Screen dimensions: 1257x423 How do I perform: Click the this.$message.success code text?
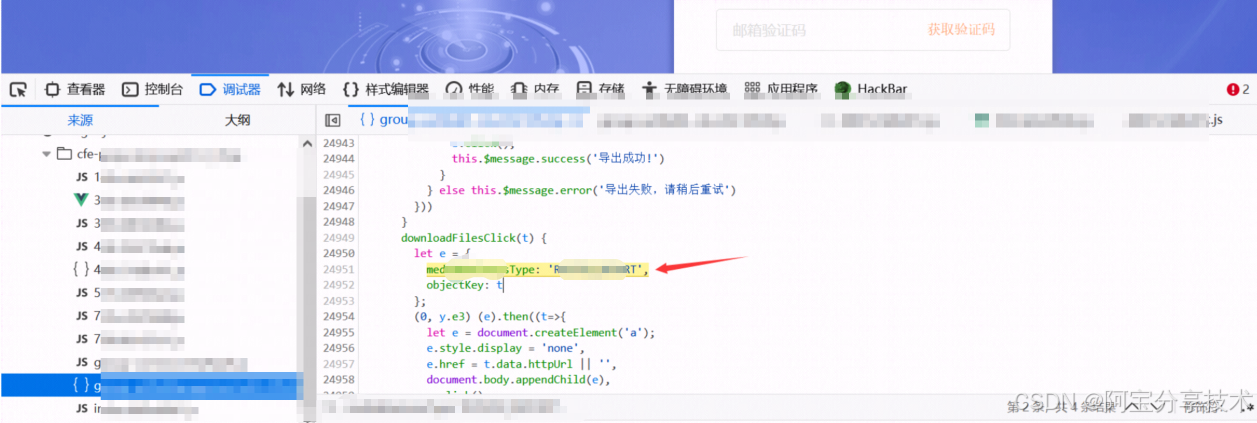[x=558, y=158]
